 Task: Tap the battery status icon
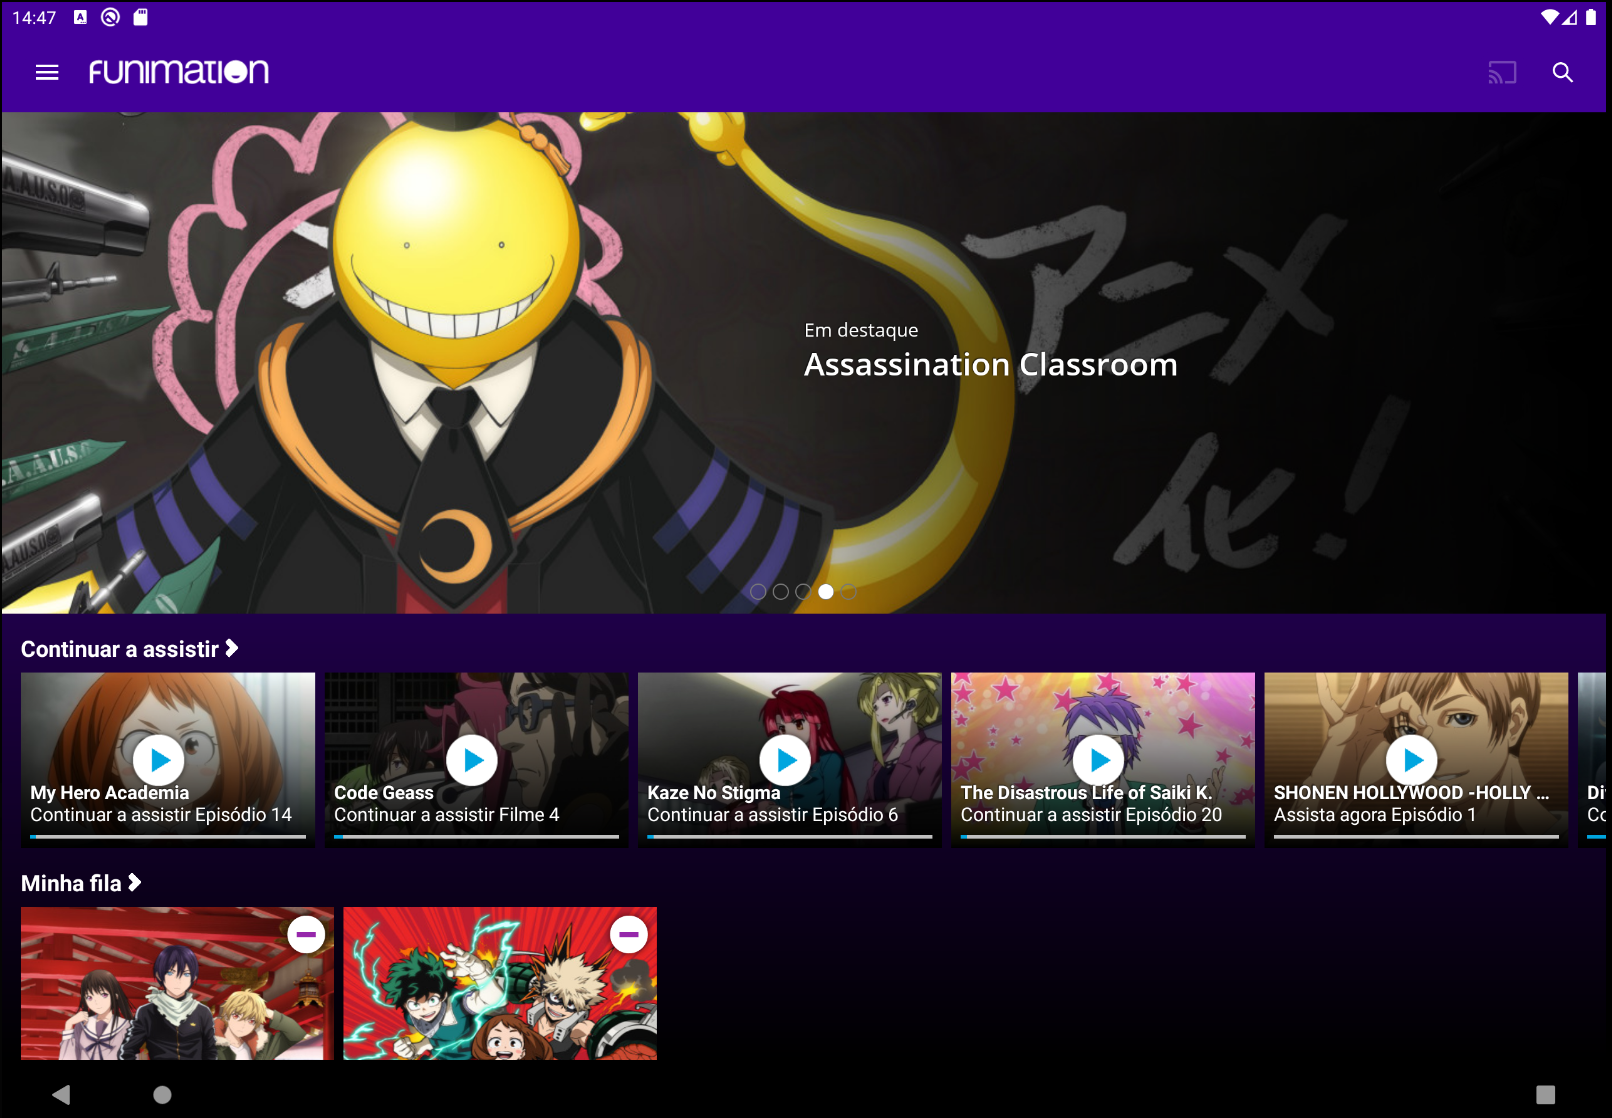click(x=1591, y=17)
